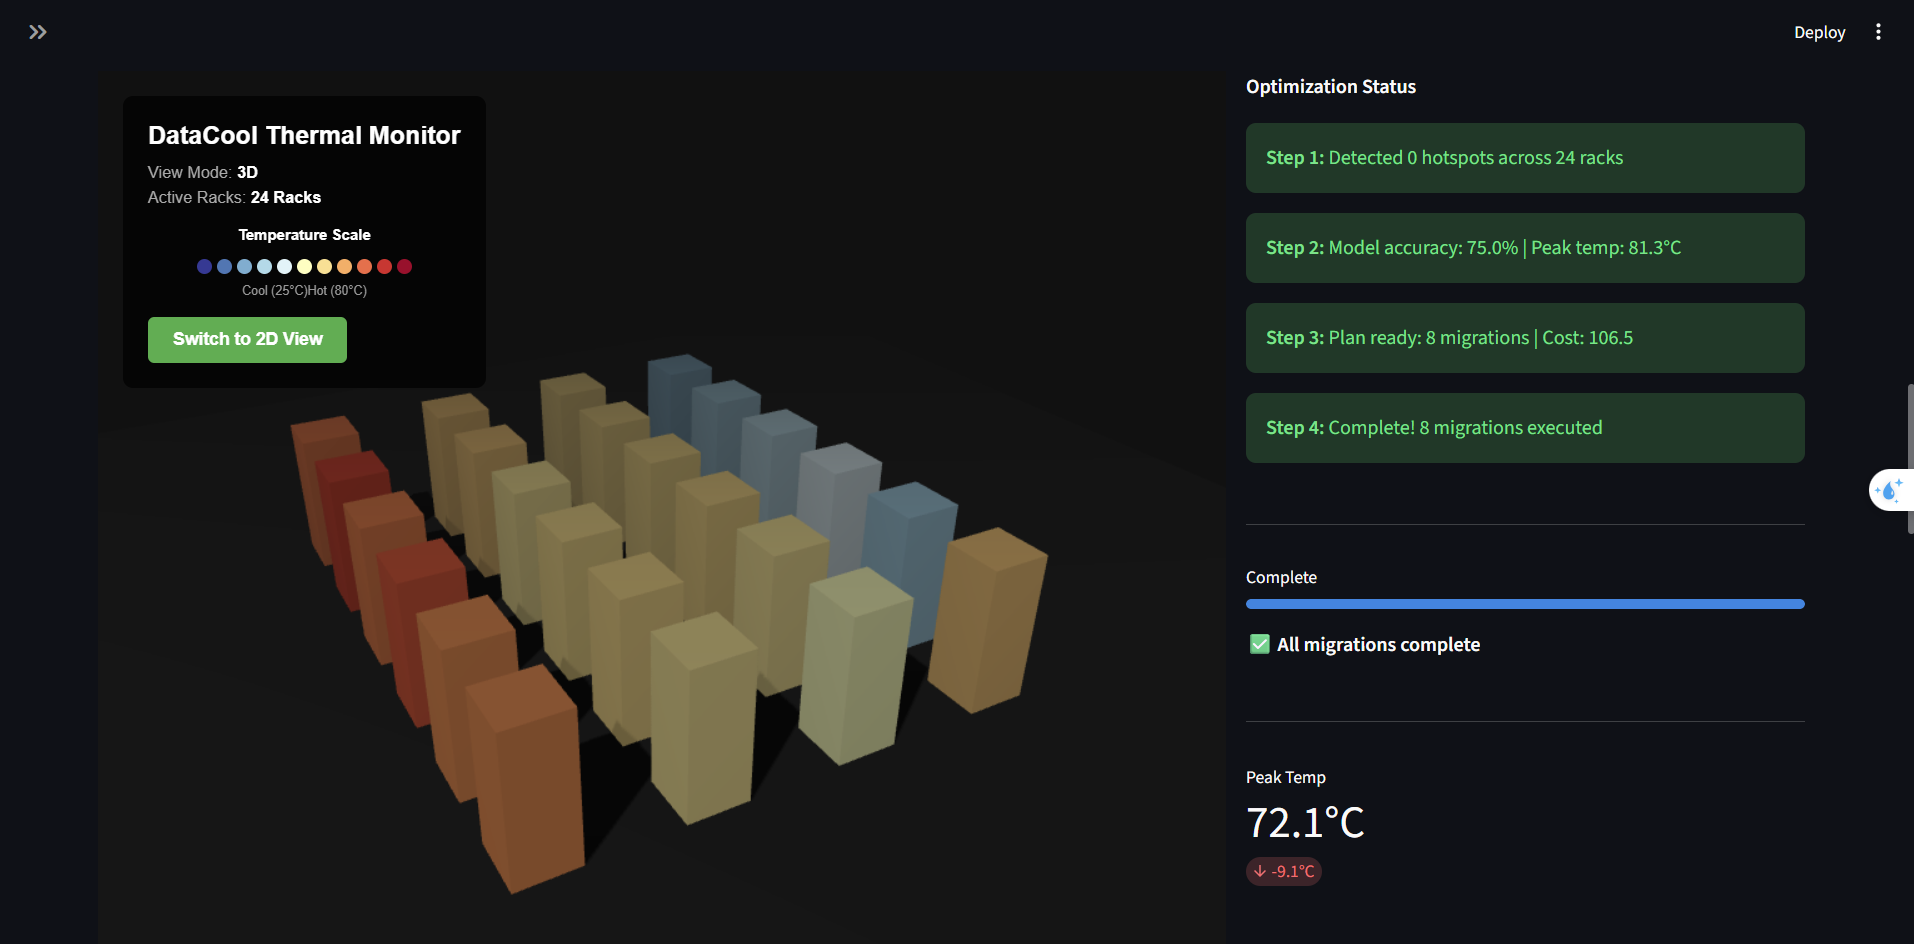Switch to 2D View

[x=247, y=340]
